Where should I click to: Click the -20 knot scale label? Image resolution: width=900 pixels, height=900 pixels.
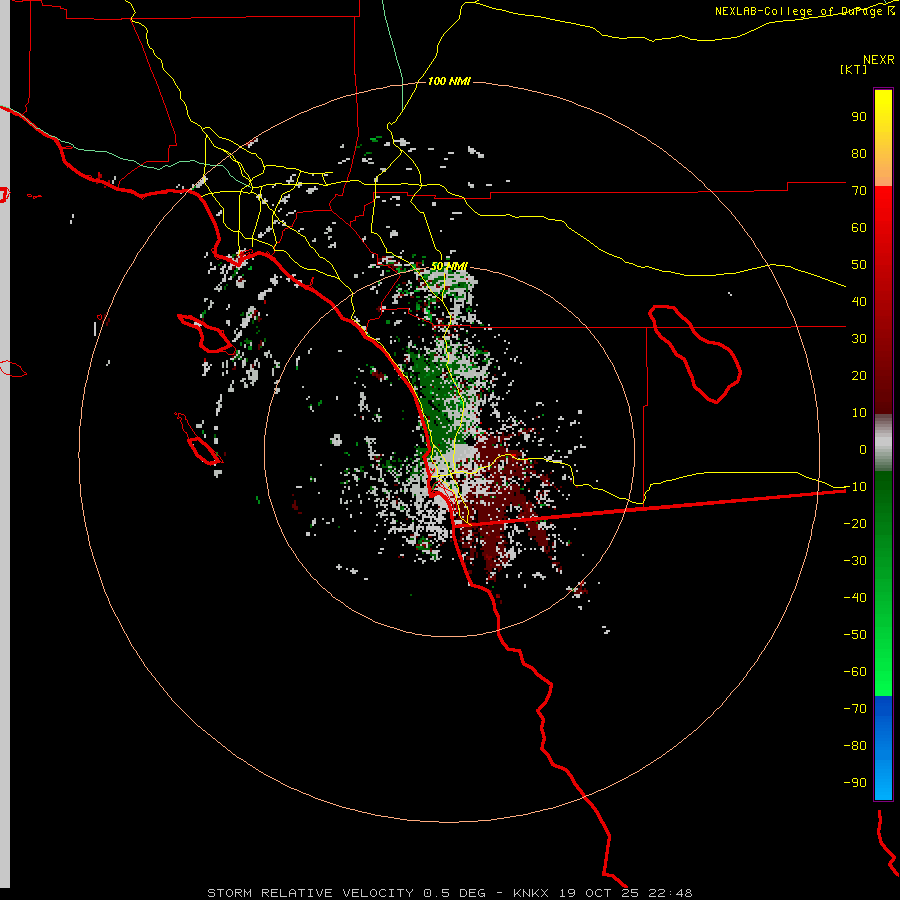(x=855, y=524)
